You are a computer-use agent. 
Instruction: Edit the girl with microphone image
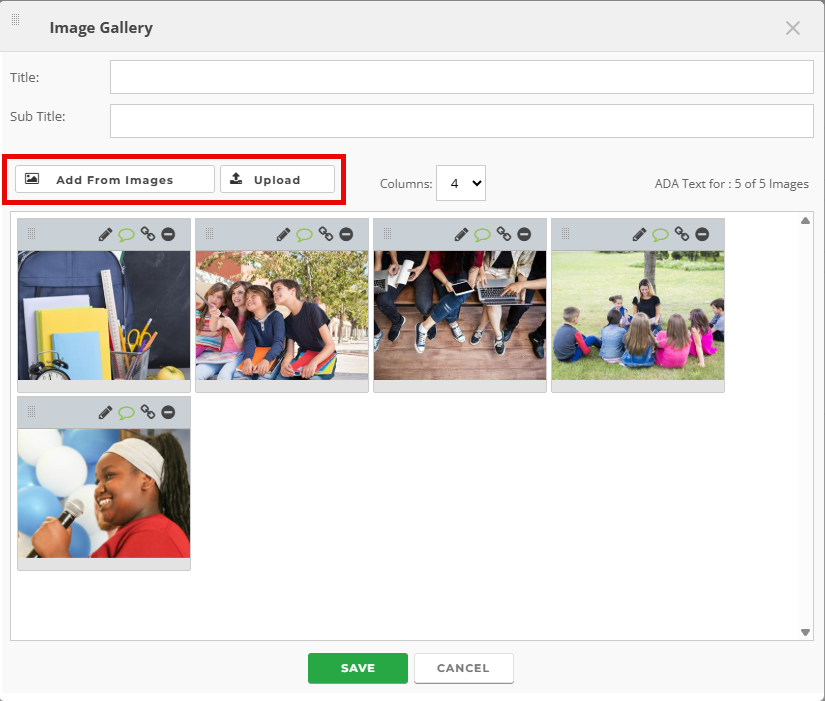point(105,412)
